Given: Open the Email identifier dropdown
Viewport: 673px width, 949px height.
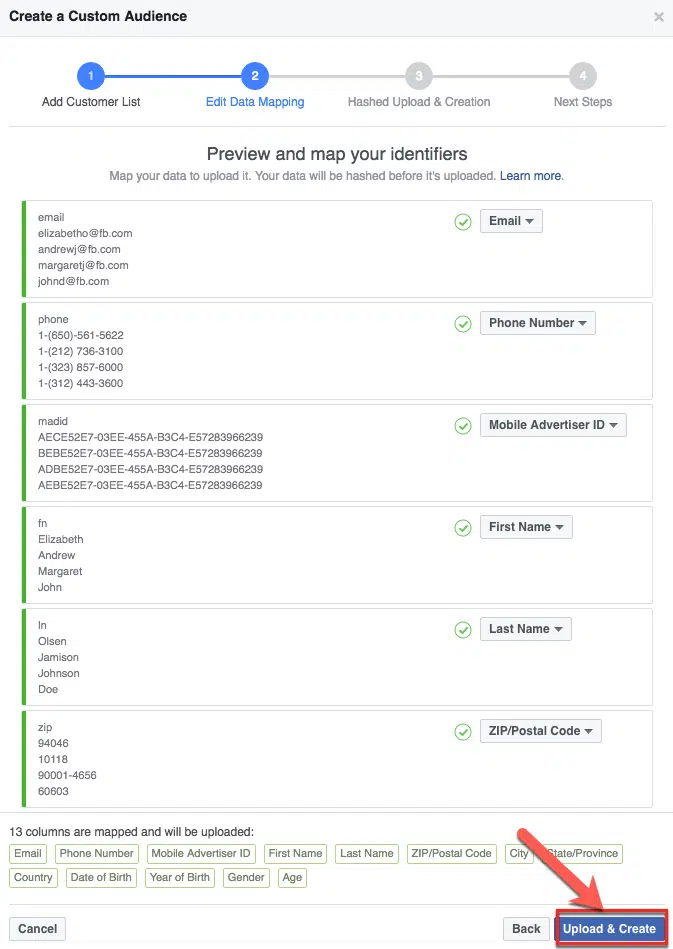Looking at the screenshot, I should point(511,221).
